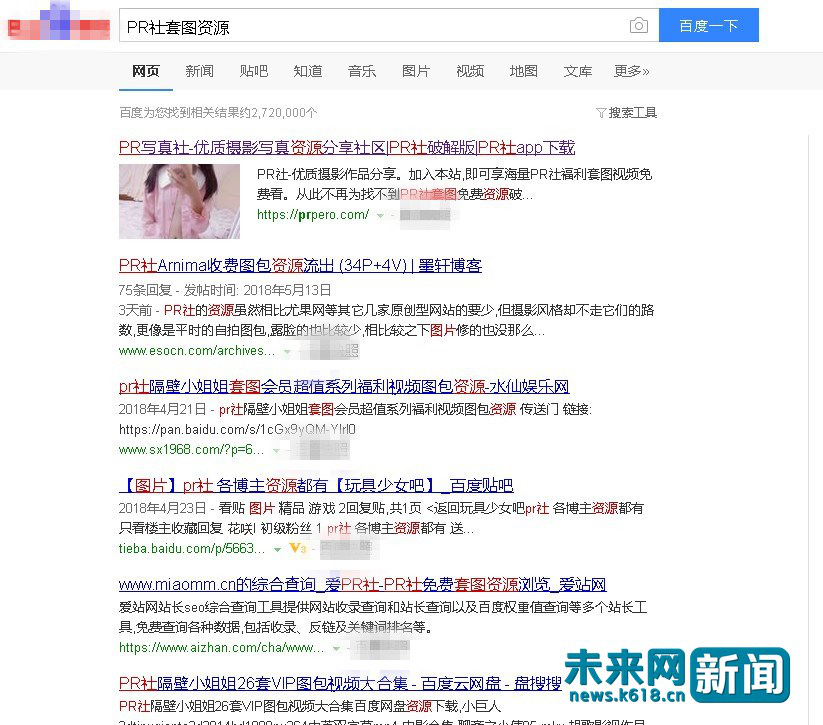This screenshot has height=725, width=823.
Task: Open the https://prpero.com/ URL
Action: (x=313, y=215)
